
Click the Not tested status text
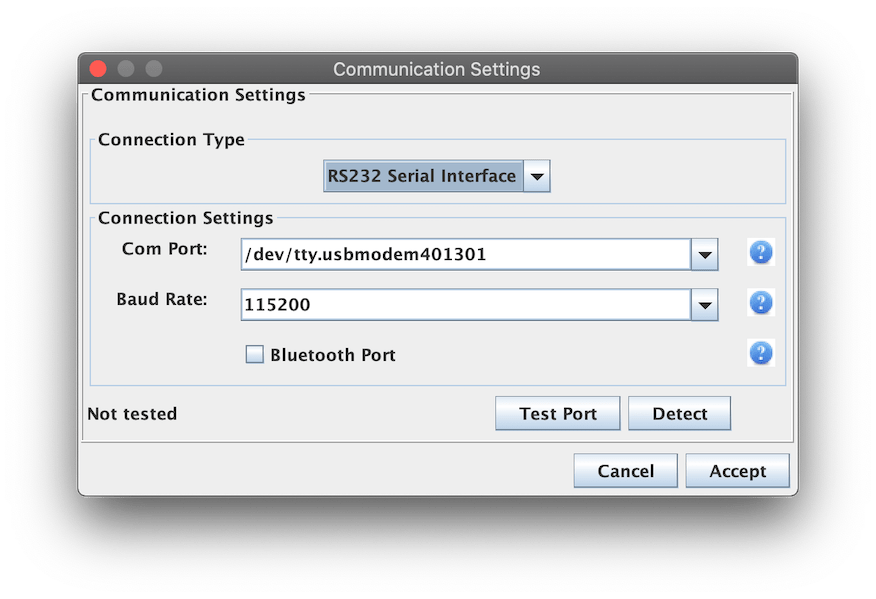[132, 414]
